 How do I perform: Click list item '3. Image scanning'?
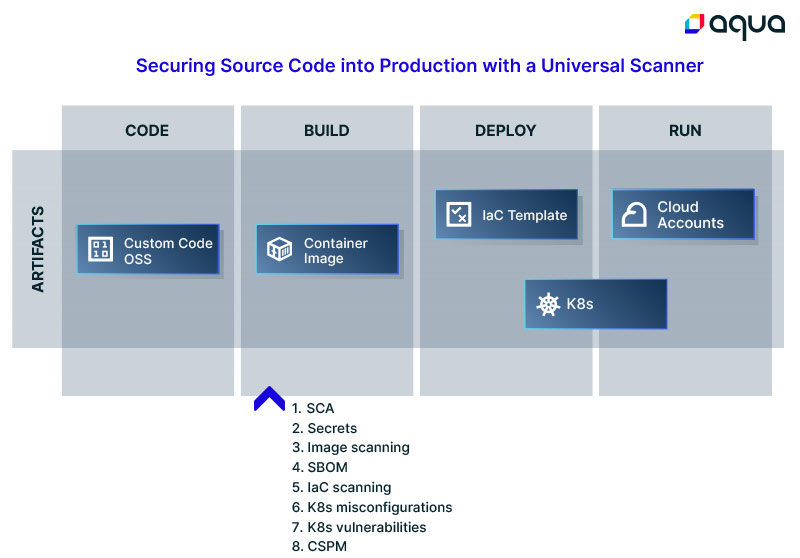pos(351,448)
